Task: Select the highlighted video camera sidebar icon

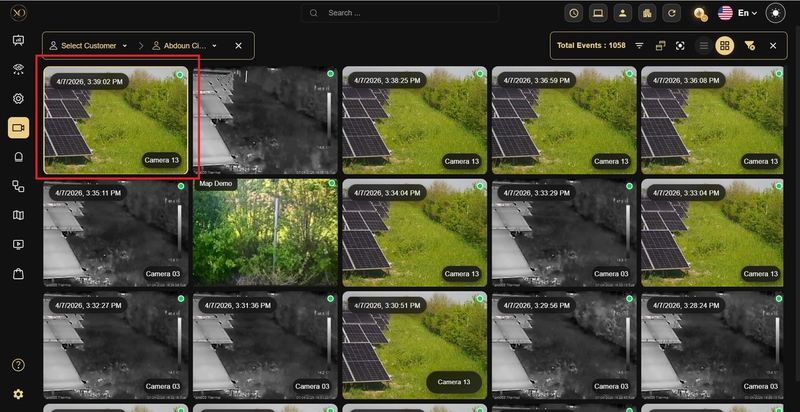Action: (18, 128)
